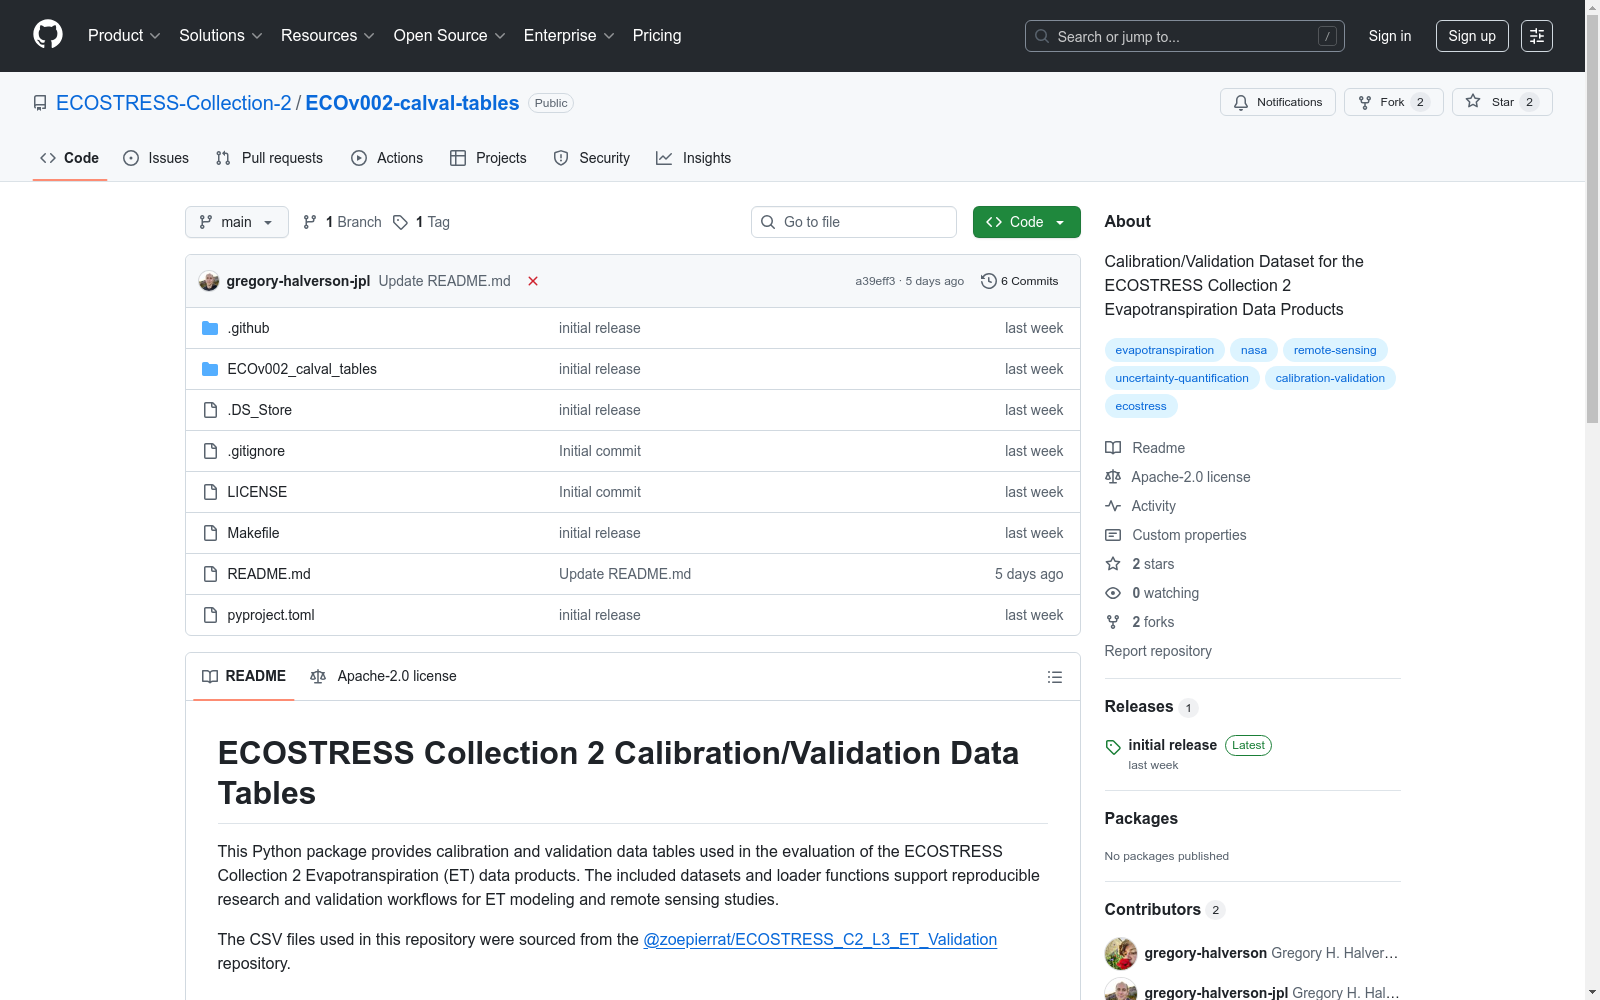Screen dimensions: 1600x1000
Task: Click the pulse icon beside Activity
Action: coord(1113,506)
